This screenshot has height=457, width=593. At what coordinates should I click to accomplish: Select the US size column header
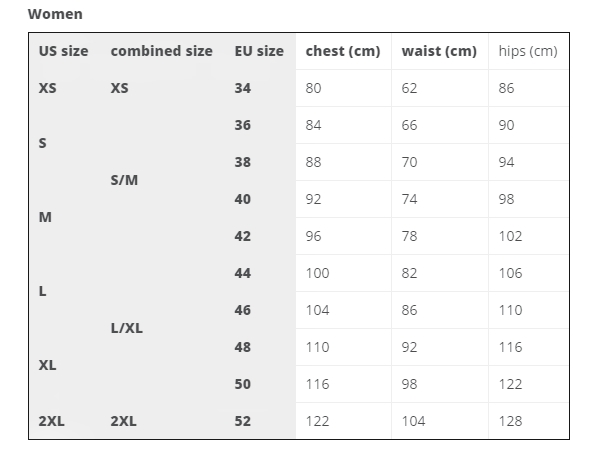[64, 51]
